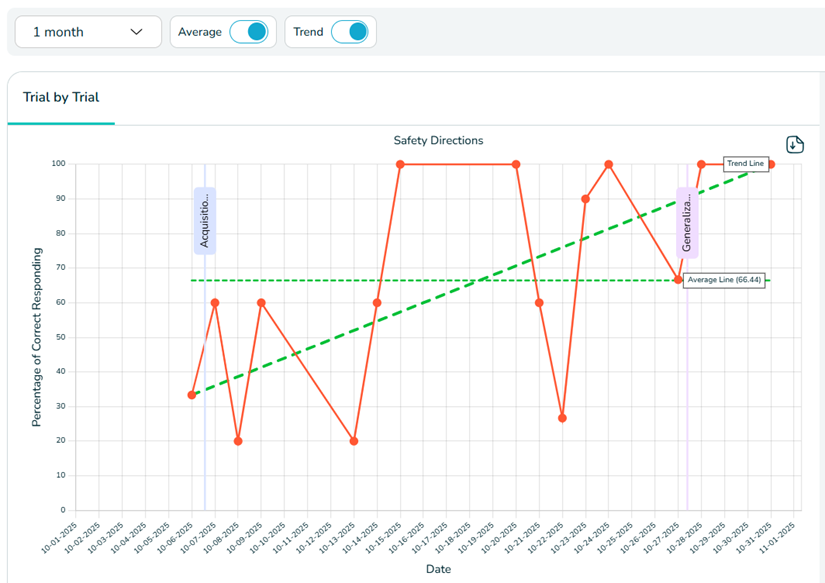The height and width of the screenshot is (583, 825).
Task: Click the Average Line (66.44) label
Action: coord(725,280)
